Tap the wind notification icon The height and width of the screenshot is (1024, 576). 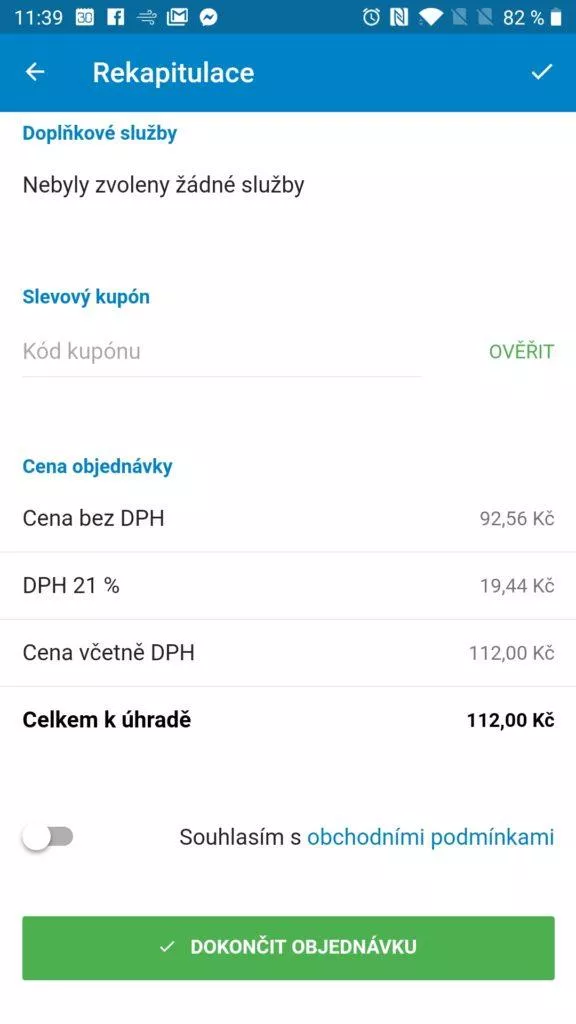tap(146, 18)
